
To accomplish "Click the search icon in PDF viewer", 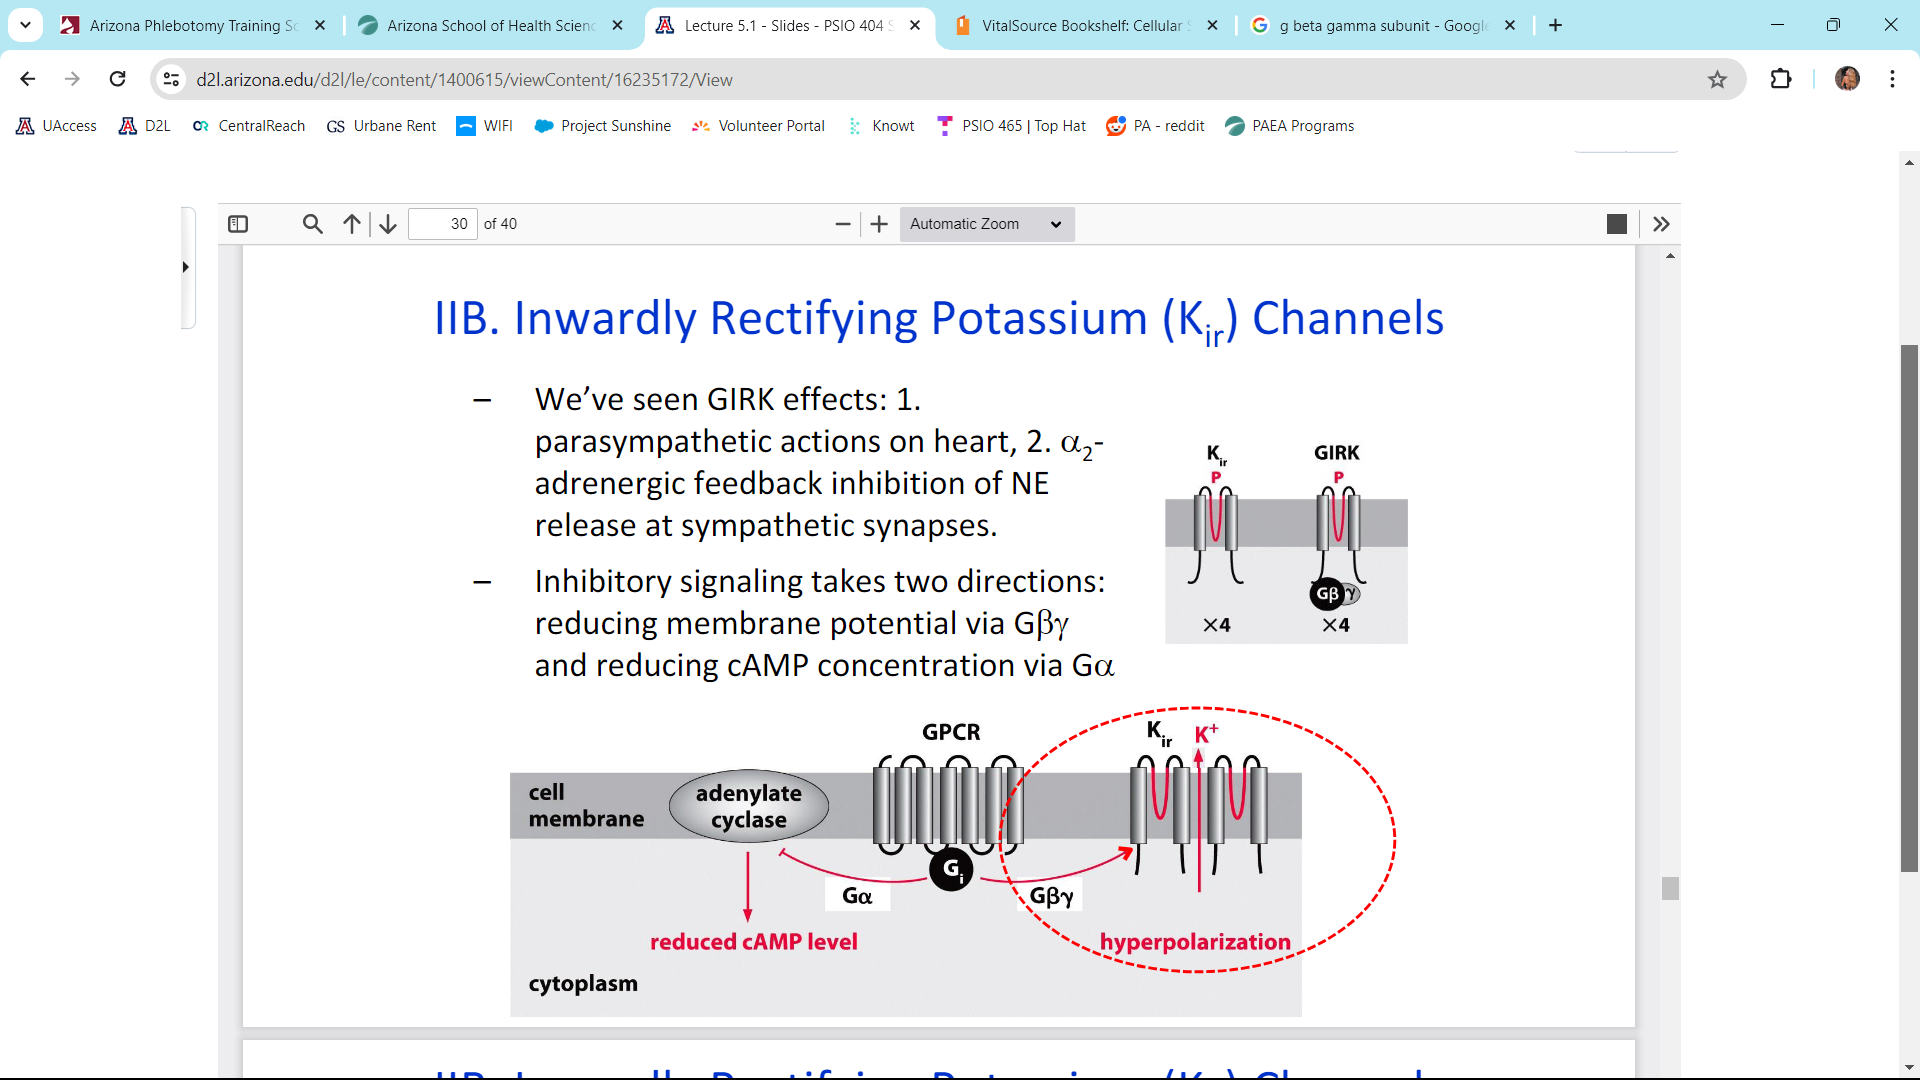I will 313,223.
